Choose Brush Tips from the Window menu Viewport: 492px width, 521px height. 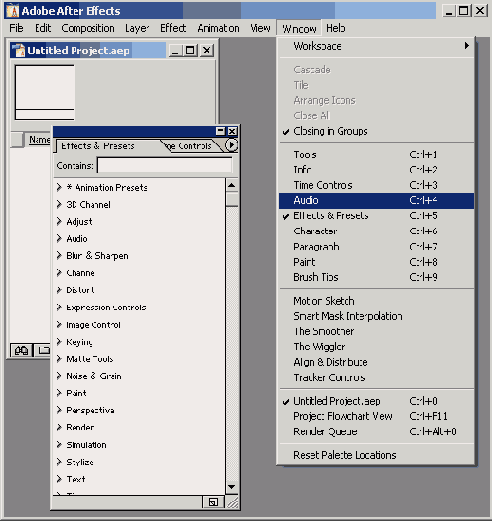pos(377,277)
